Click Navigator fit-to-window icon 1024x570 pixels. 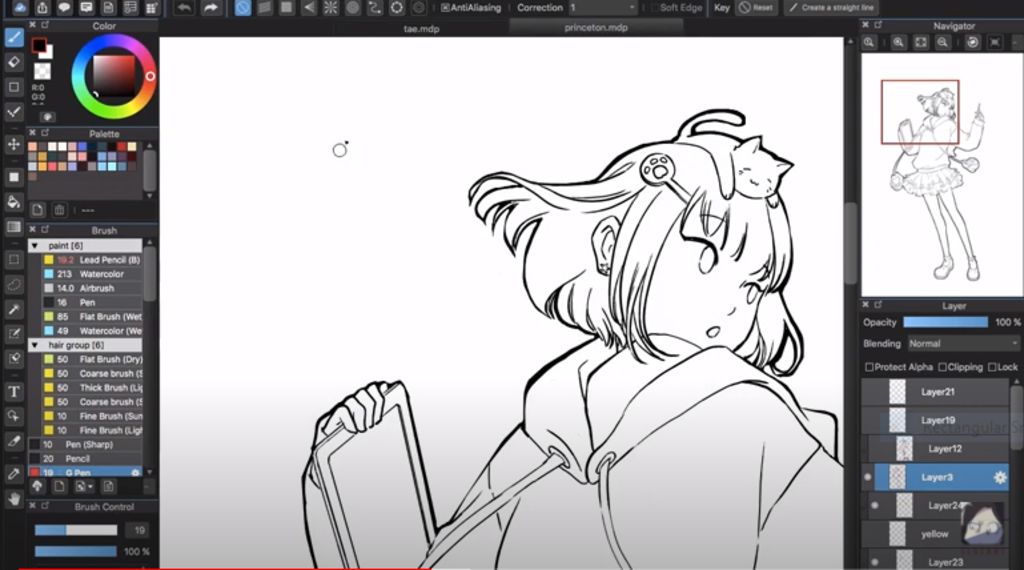coord(921,42)
